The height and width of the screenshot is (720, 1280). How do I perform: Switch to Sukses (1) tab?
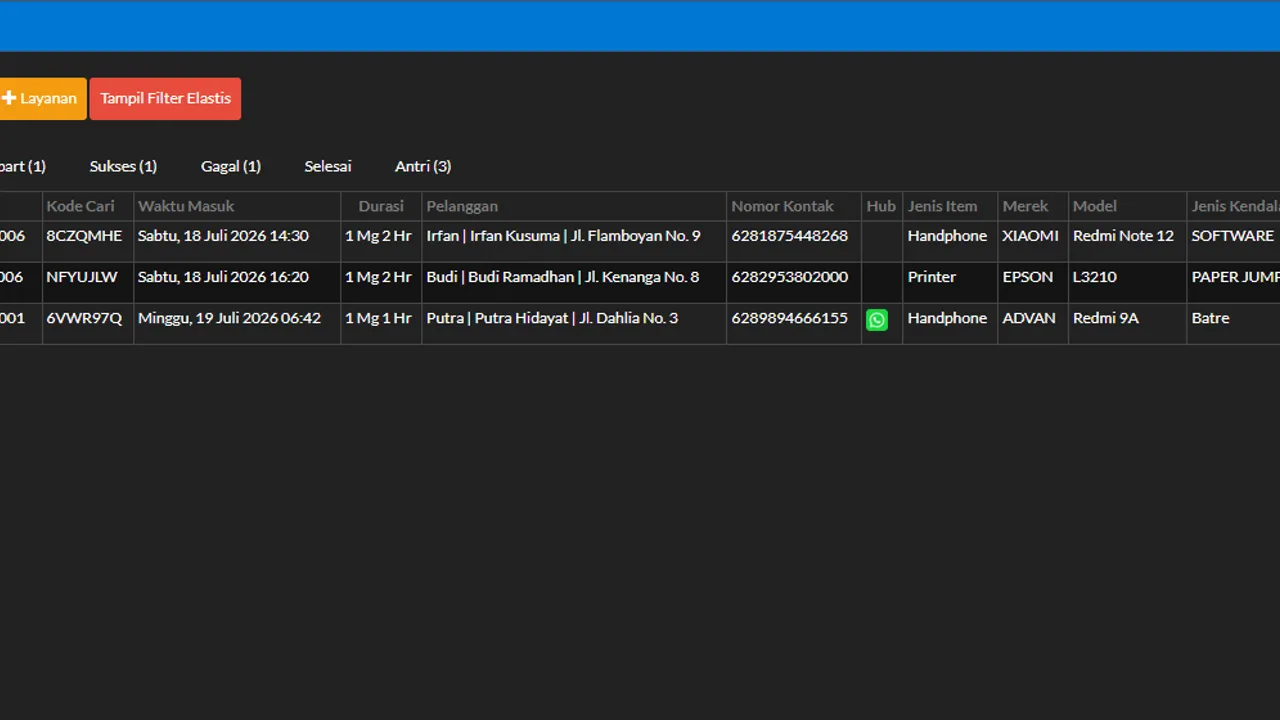pos(123,166)
